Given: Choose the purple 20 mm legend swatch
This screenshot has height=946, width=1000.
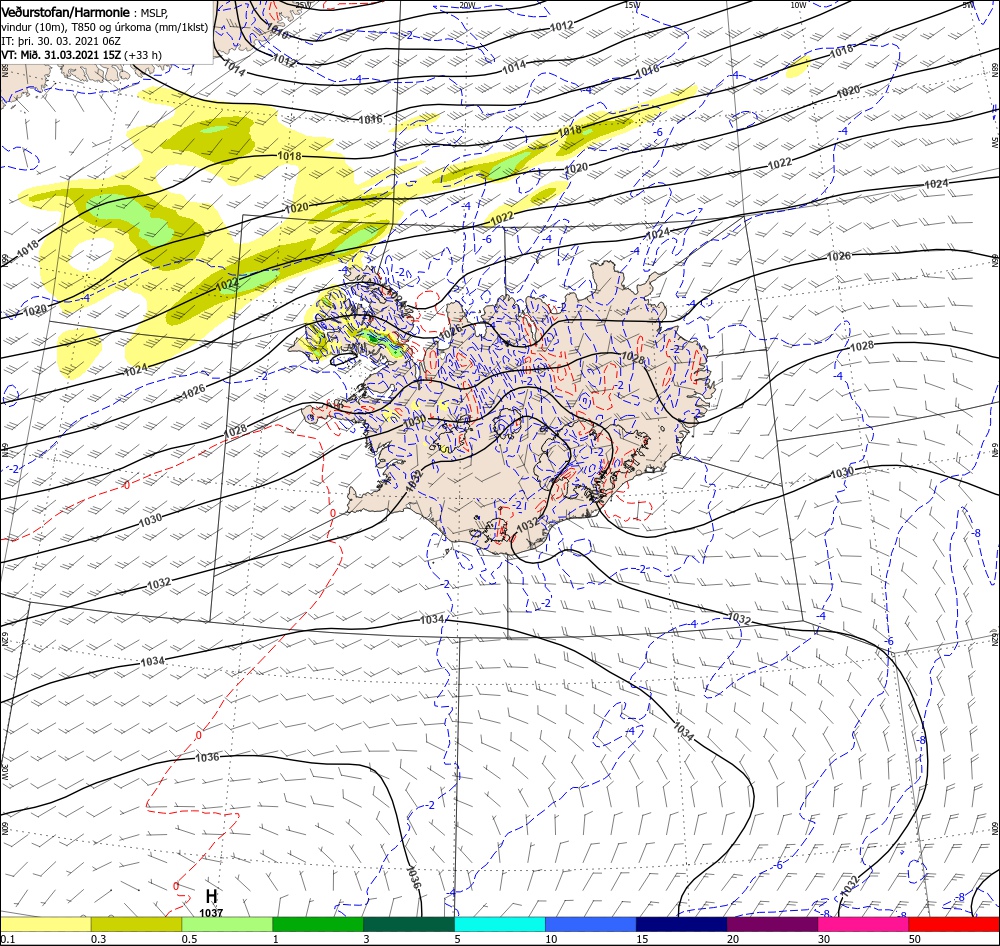Looking at the screenshot, I should (772, 924).
